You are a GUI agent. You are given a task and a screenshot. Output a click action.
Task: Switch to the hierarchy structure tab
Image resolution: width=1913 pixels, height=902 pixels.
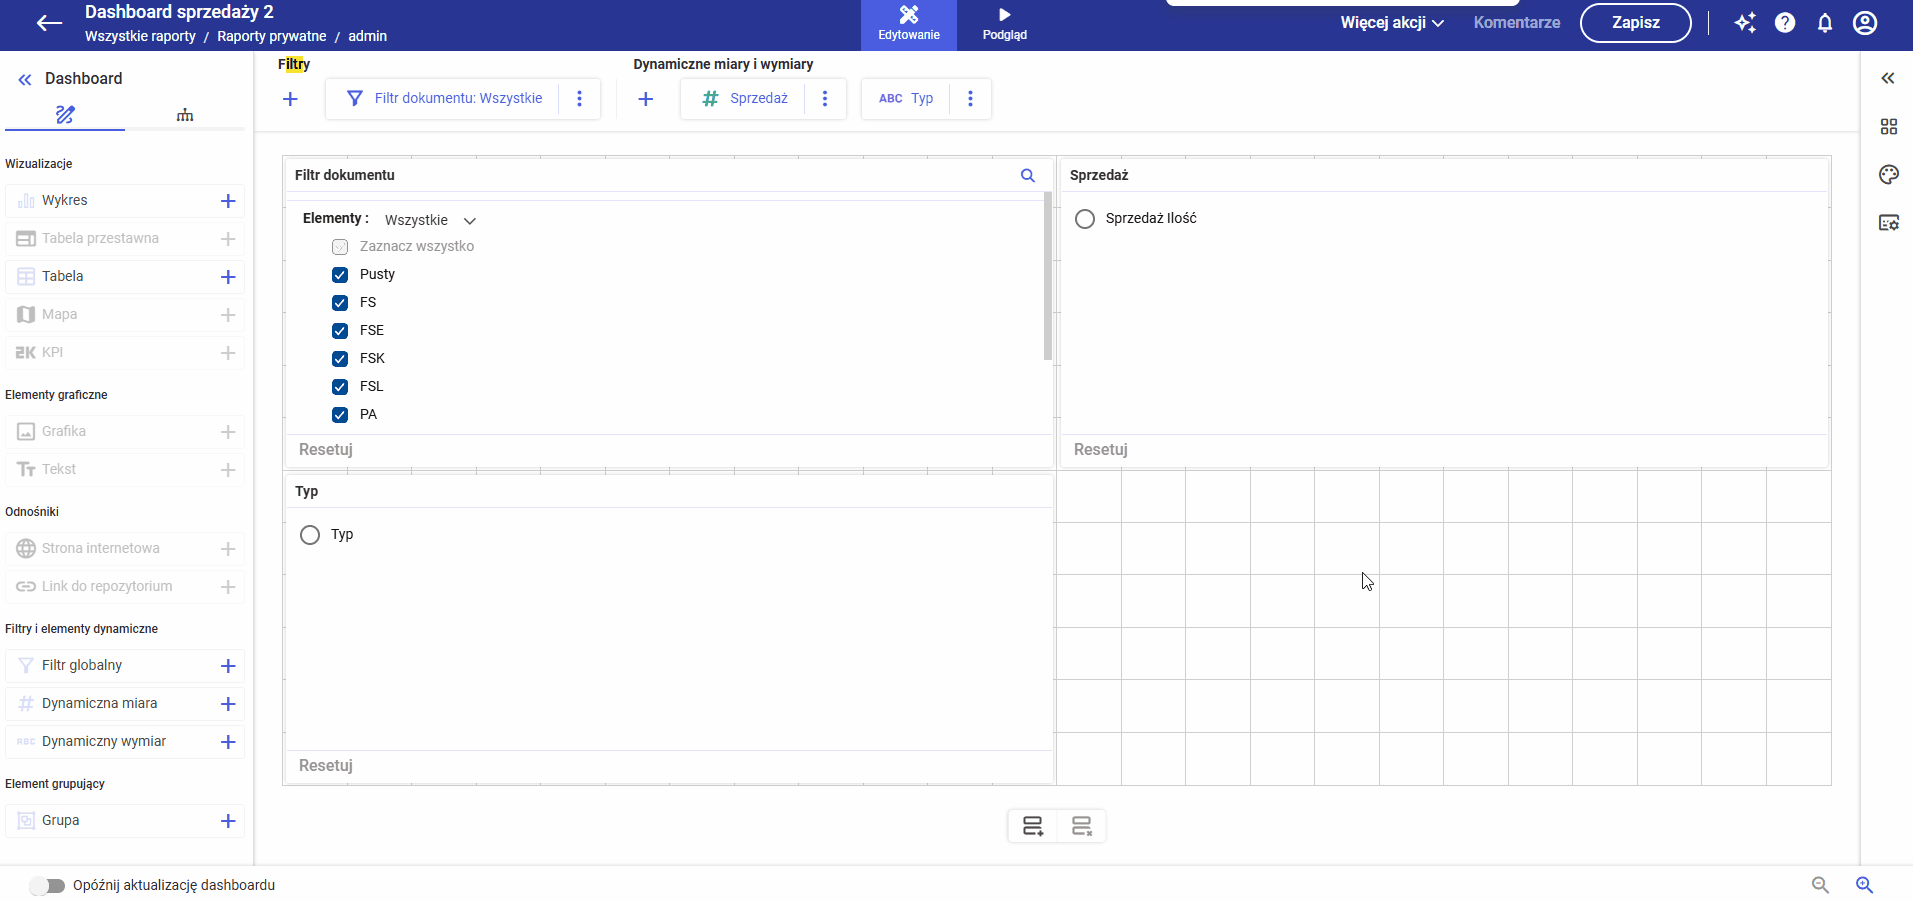(x=185, y=115)
